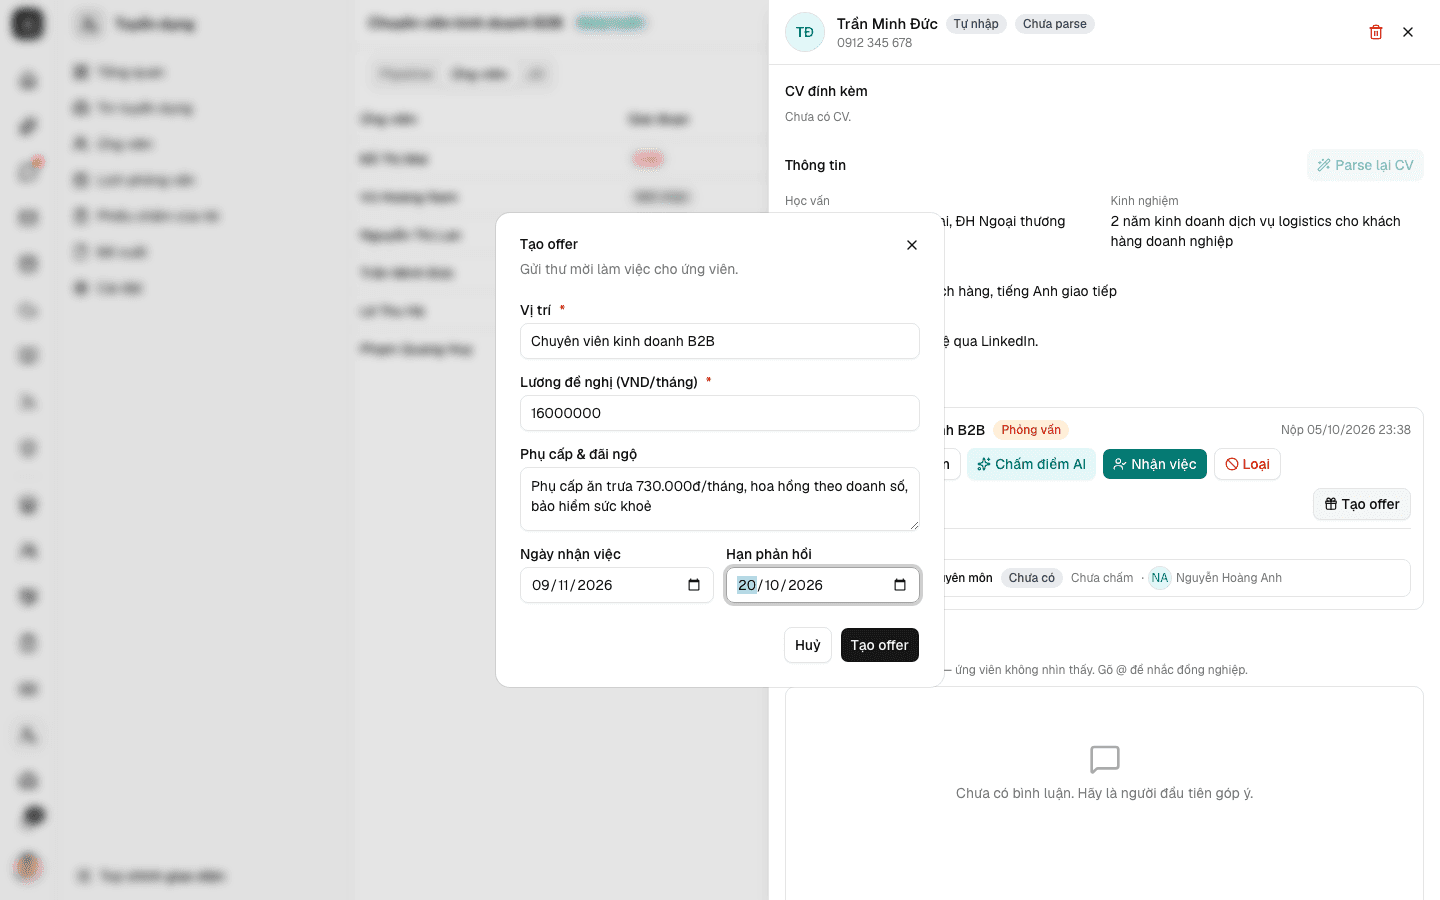
Task: Click the Chưa parse tag
Action: (x=1055, y=24)
